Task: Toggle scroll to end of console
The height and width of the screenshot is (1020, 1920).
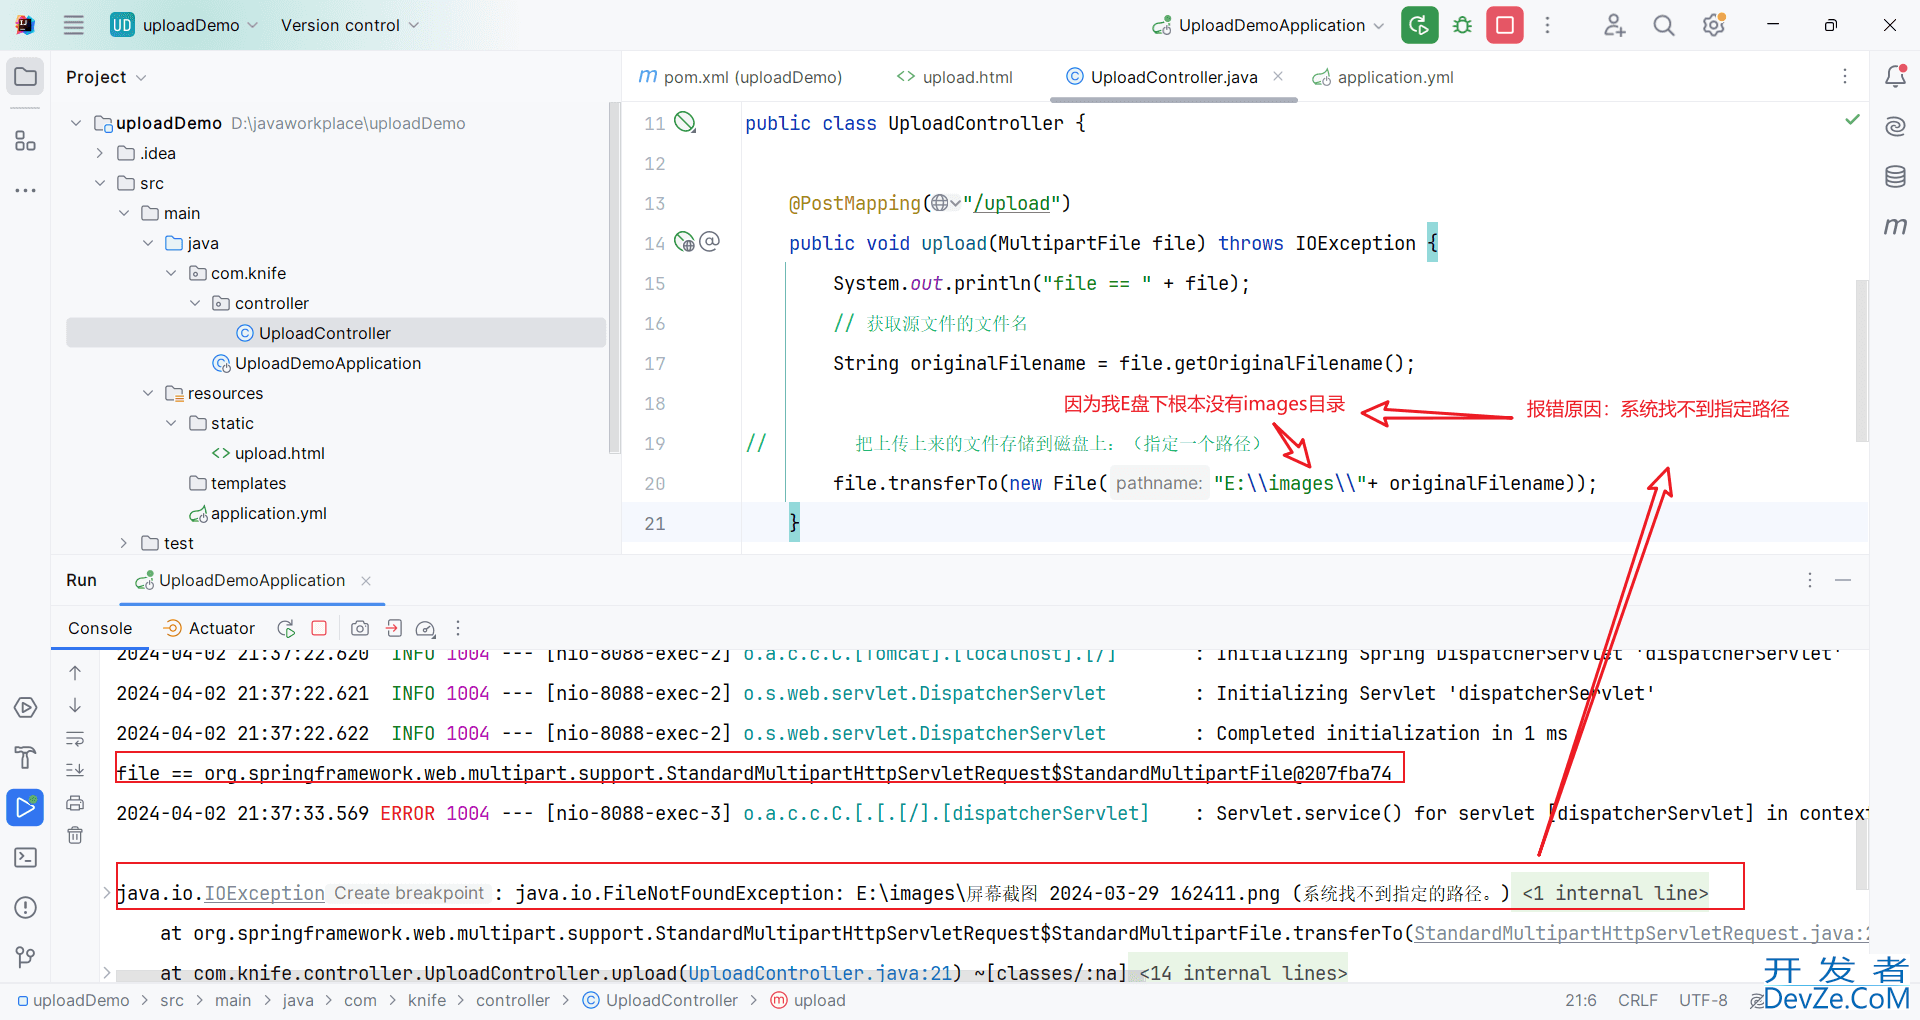Action: pyautogui.click(x=75, y=770)
